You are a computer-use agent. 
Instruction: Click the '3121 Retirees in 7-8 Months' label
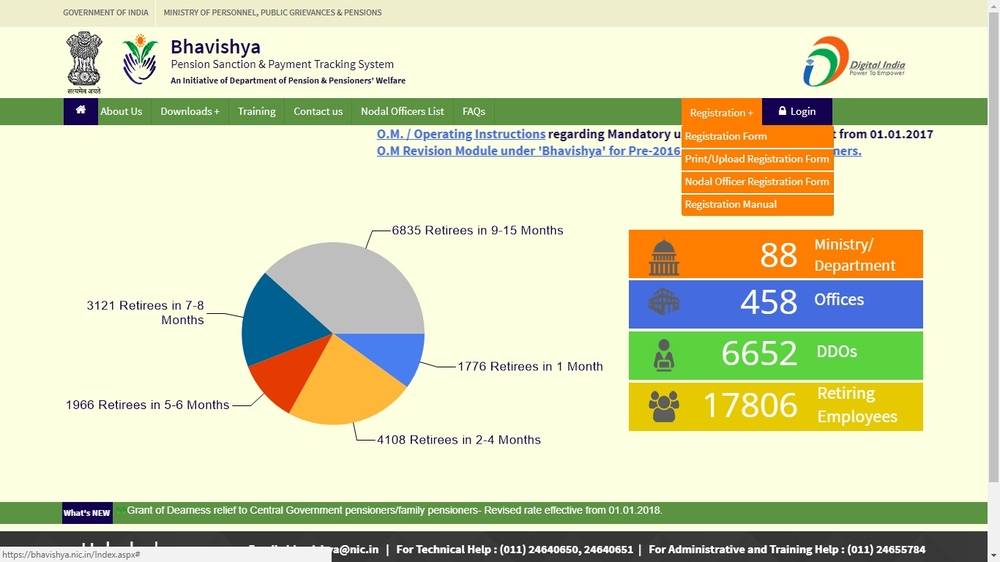tap(145, 313)
